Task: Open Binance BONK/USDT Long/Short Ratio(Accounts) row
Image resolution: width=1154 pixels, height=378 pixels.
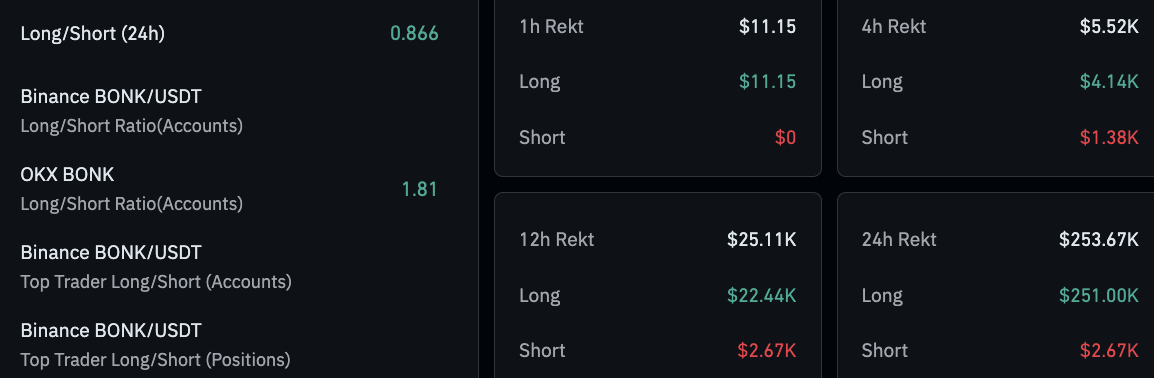Action: [x=230, y=111]
